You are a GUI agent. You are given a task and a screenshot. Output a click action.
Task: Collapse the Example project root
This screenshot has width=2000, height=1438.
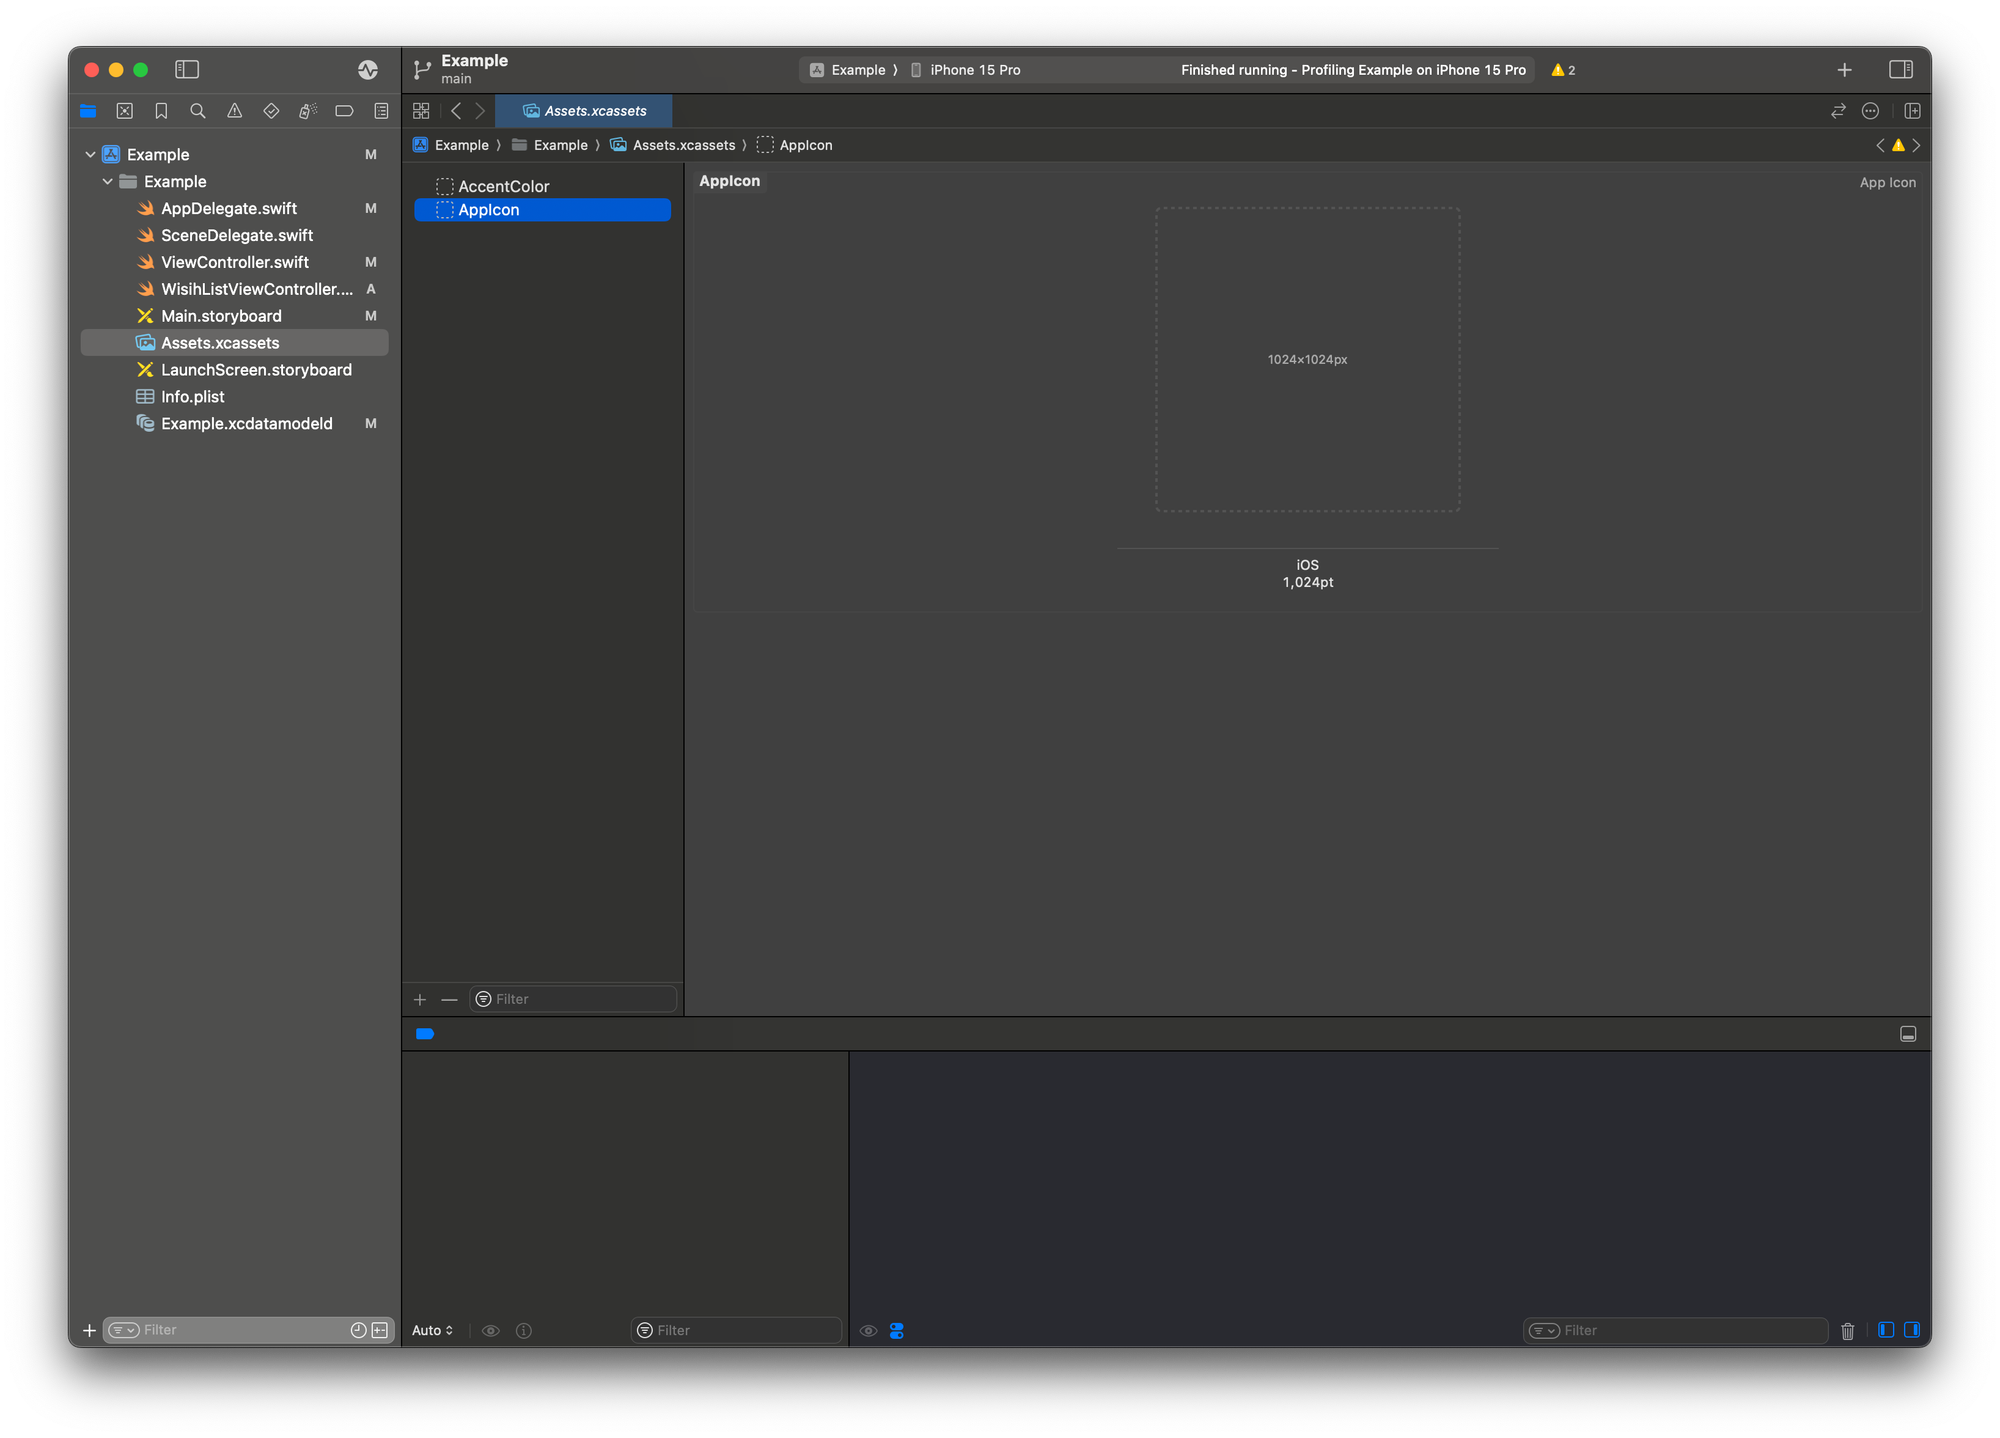[90, 155]
